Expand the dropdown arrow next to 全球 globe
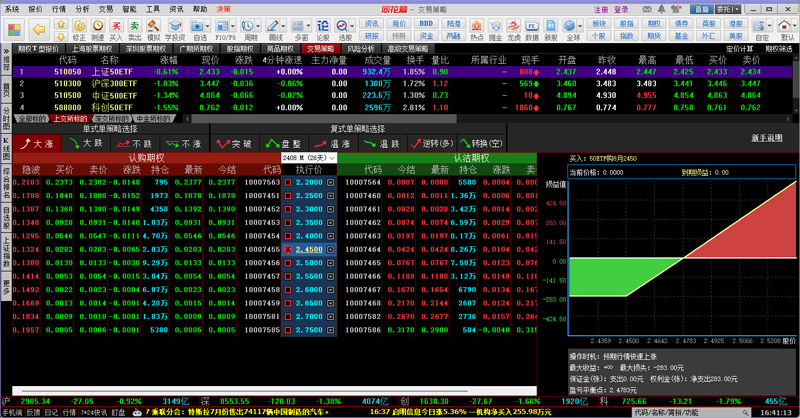 [x=580, y=26]
